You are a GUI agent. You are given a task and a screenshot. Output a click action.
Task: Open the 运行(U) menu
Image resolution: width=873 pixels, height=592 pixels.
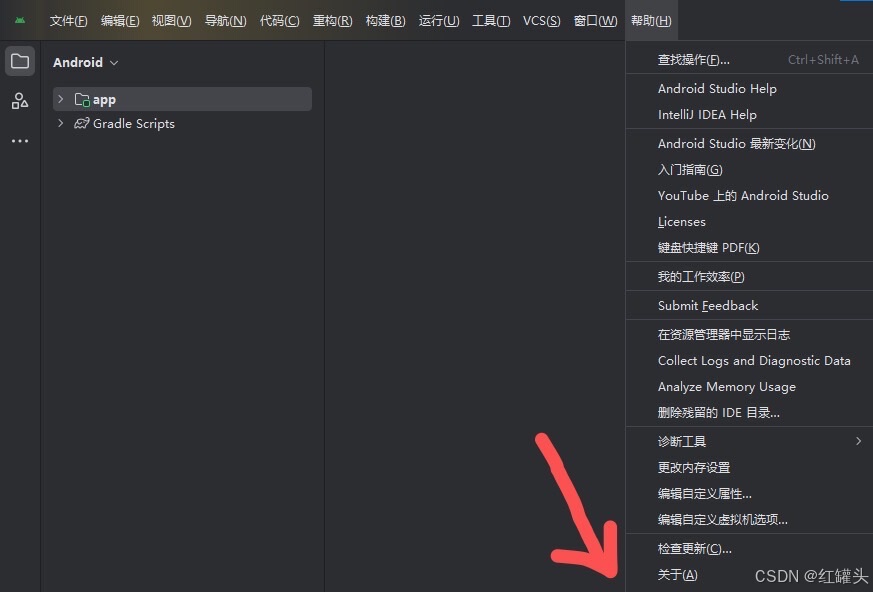tap(439, 21)
